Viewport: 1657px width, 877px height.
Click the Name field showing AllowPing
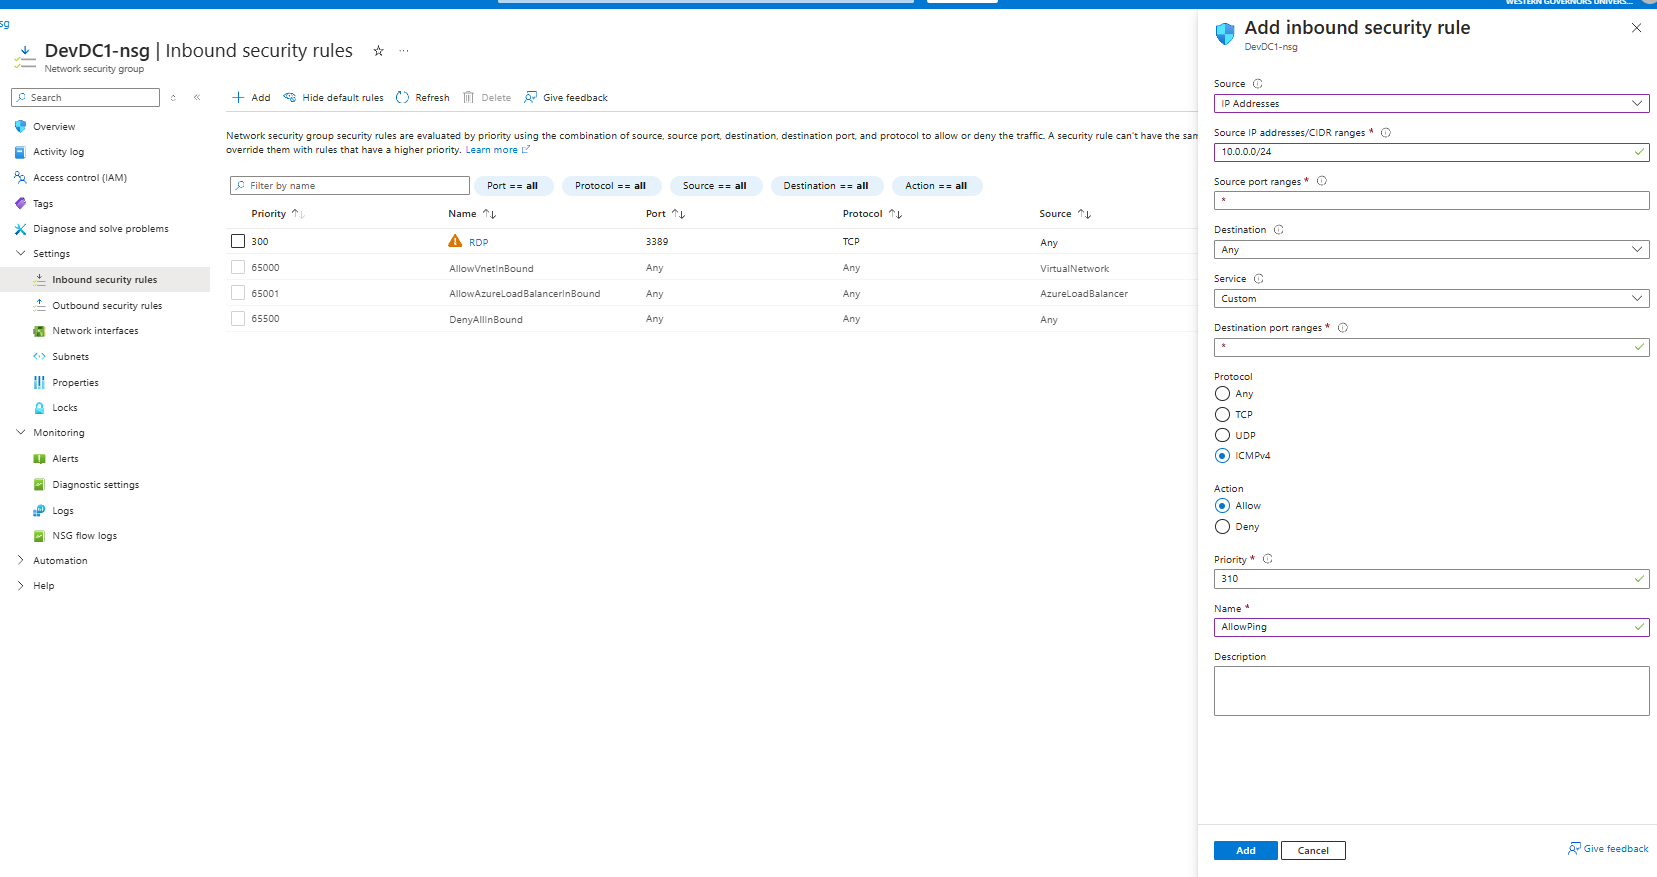pyautogui.click(x=1431, y=627)
